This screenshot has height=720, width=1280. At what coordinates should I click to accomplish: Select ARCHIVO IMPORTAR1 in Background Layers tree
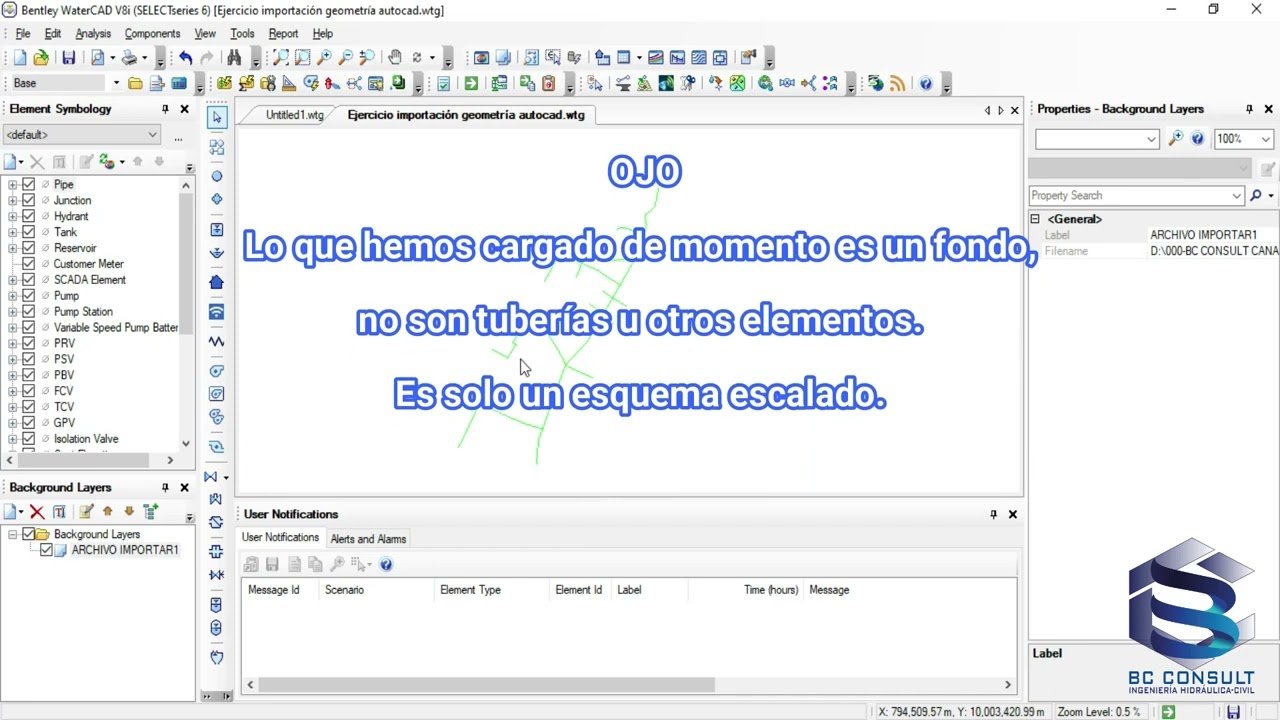tap(125, 550)
